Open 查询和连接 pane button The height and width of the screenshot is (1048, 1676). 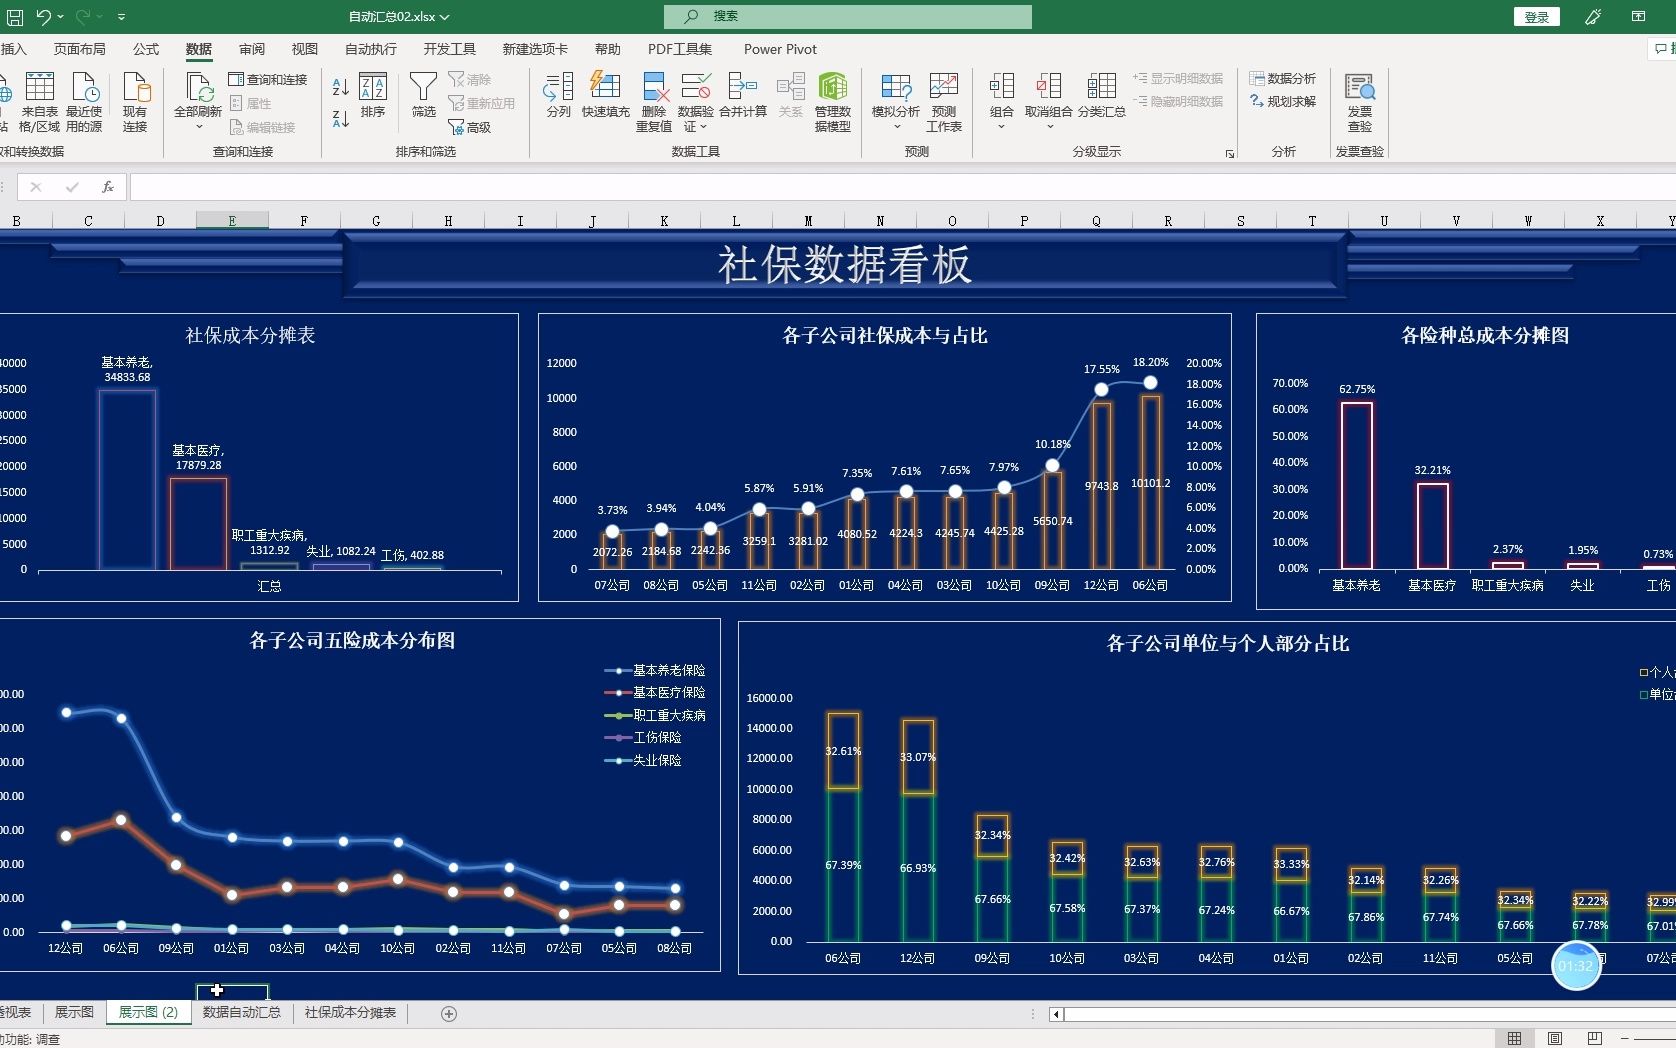[x=268, y=80]
